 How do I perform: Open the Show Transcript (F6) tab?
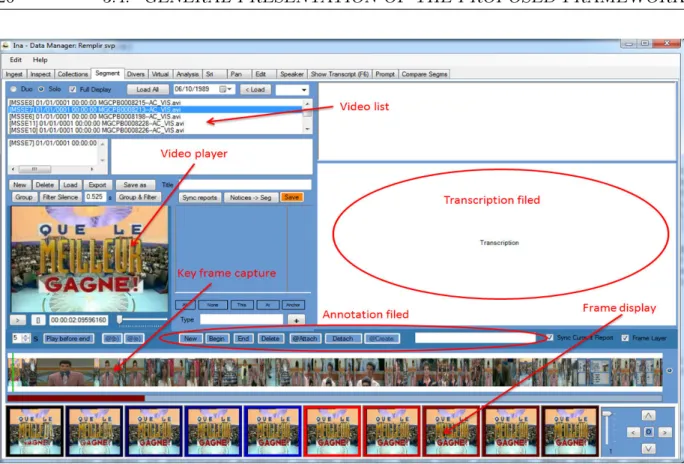coord(340,74)
